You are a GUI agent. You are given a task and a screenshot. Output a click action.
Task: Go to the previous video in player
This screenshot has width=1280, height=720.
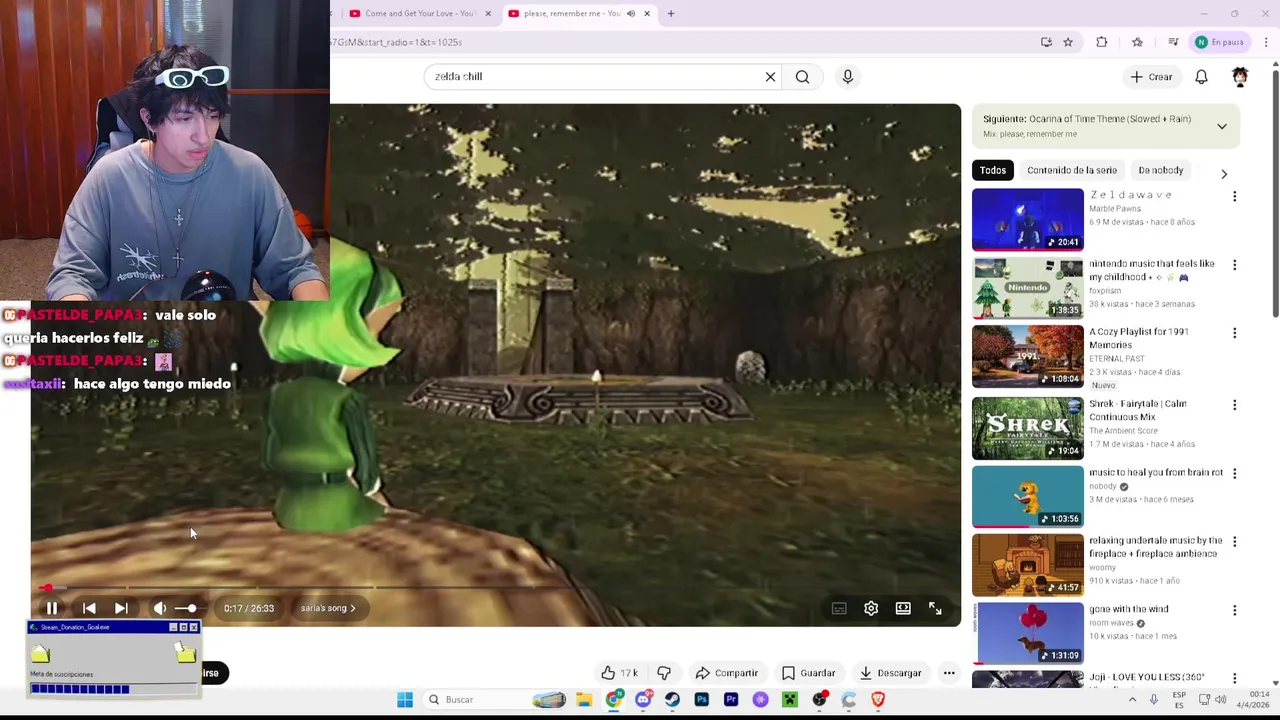pos(89,608)
